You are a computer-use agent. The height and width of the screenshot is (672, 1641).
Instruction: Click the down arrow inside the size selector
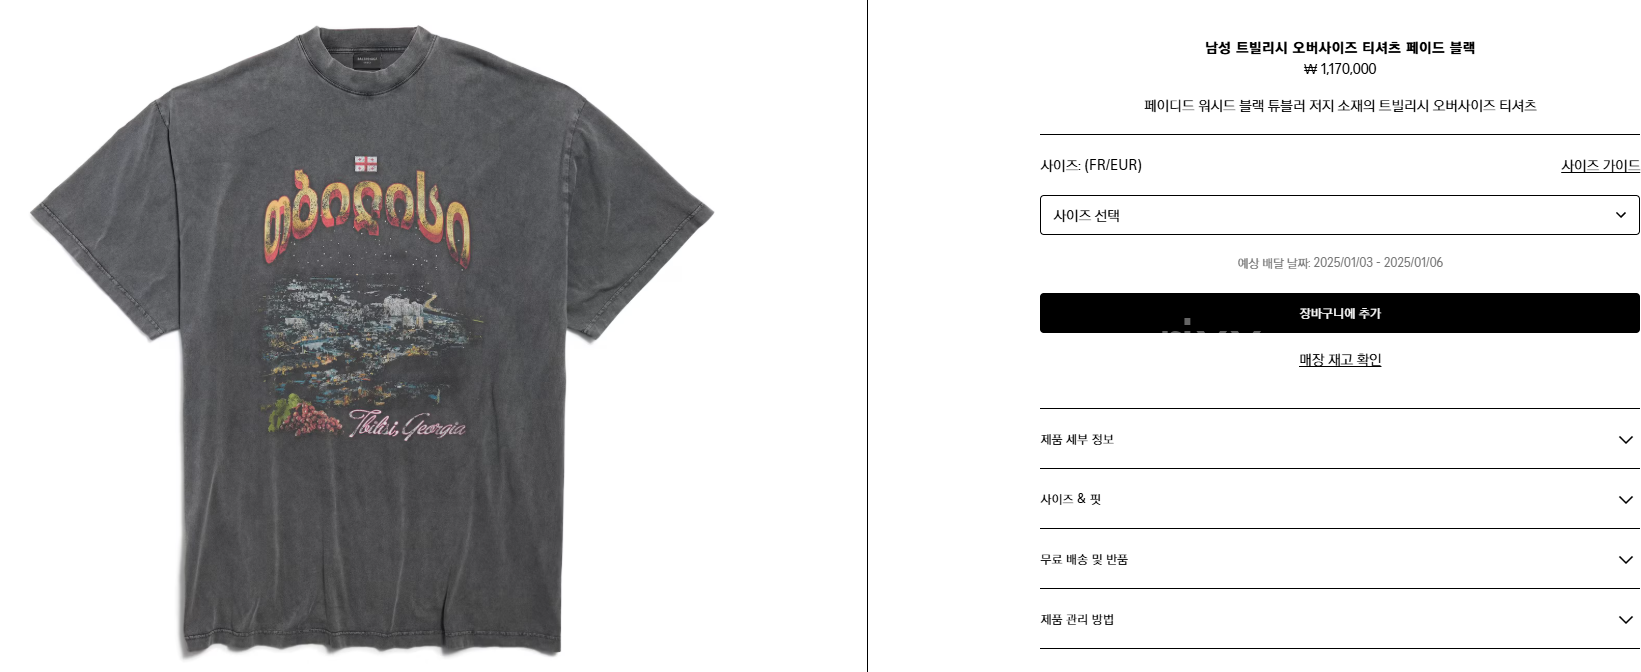(1621, 215)
